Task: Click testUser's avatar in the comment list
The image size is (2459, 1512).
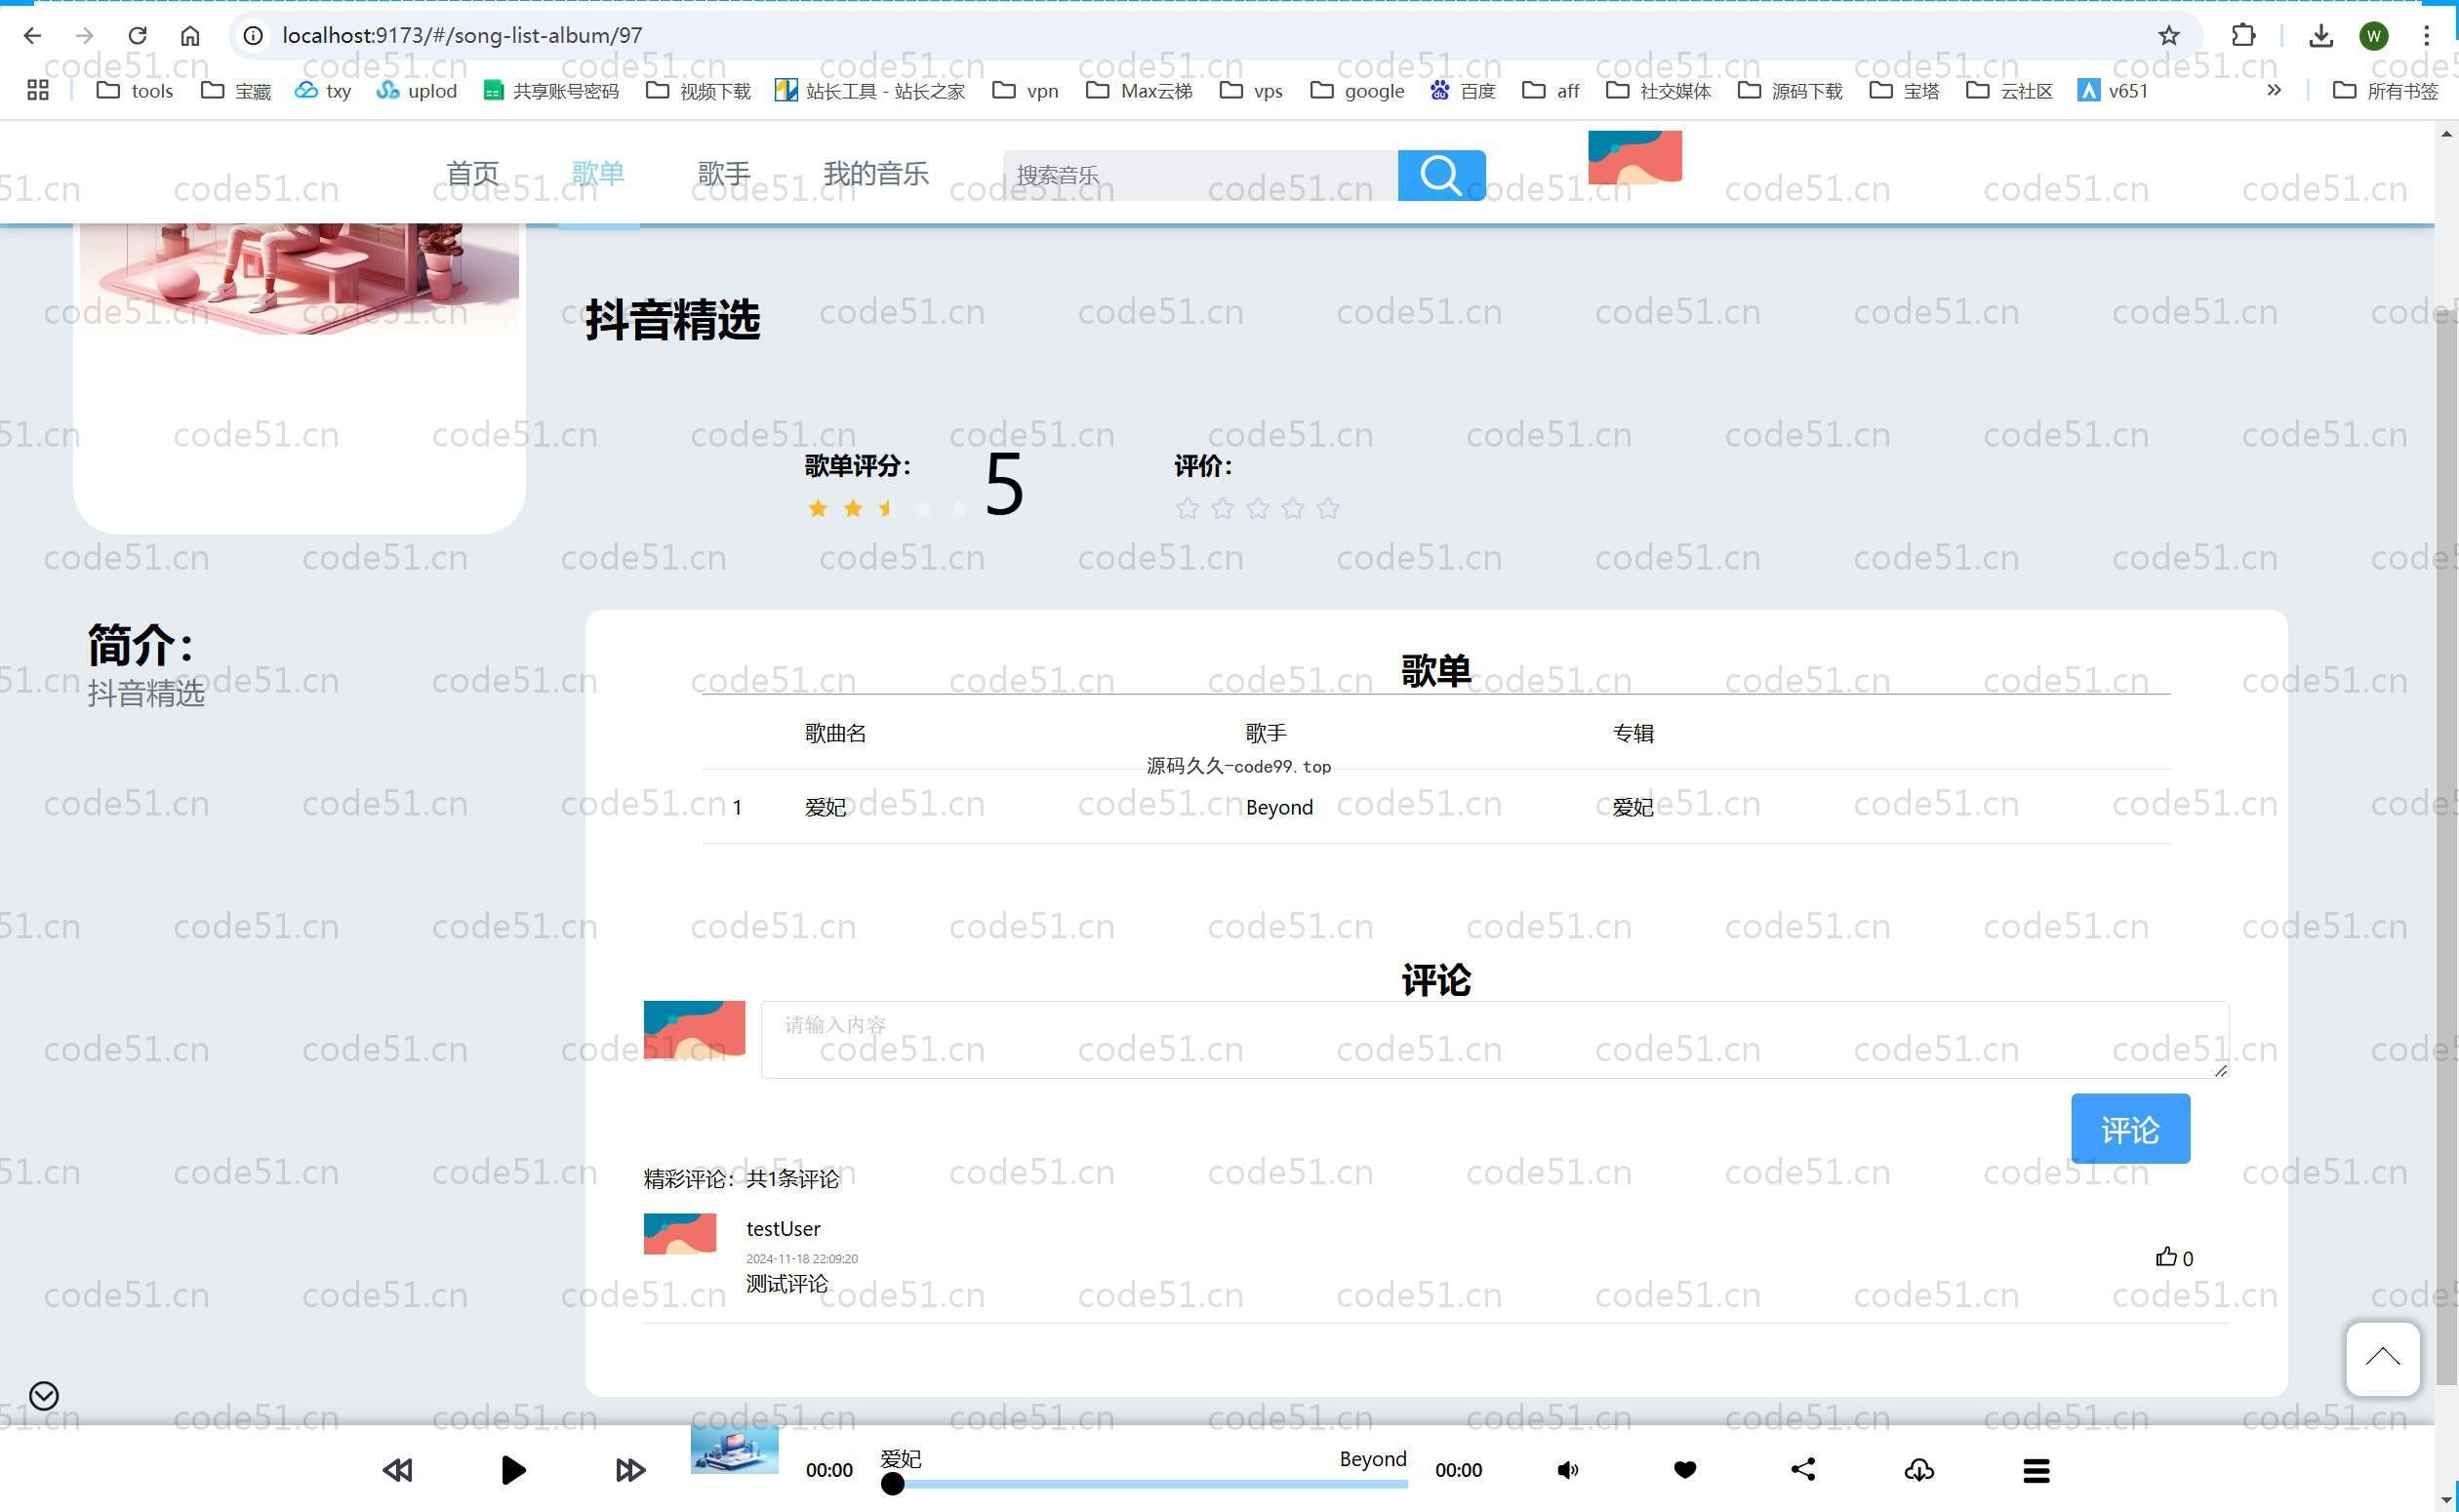Action: click(680, 1233)
